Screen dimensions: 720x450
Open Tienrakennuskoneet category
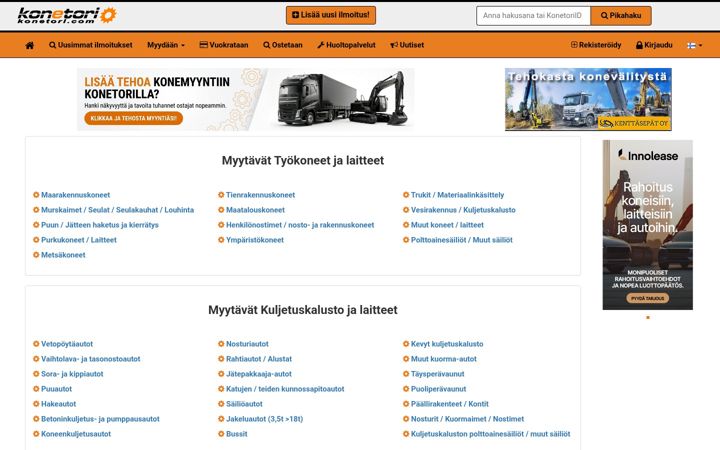[260, 195]
